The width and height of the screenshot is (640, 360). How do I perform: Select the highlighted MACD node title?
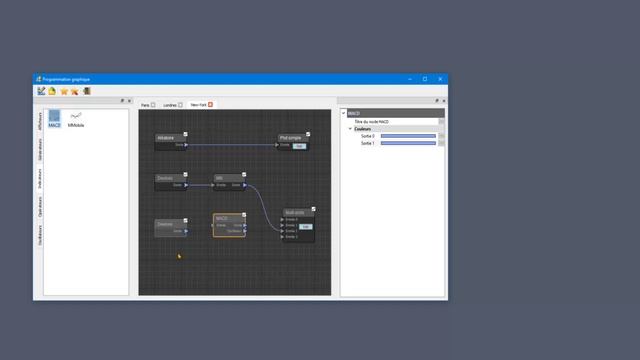pyautogui.click(x=222, y=219)
